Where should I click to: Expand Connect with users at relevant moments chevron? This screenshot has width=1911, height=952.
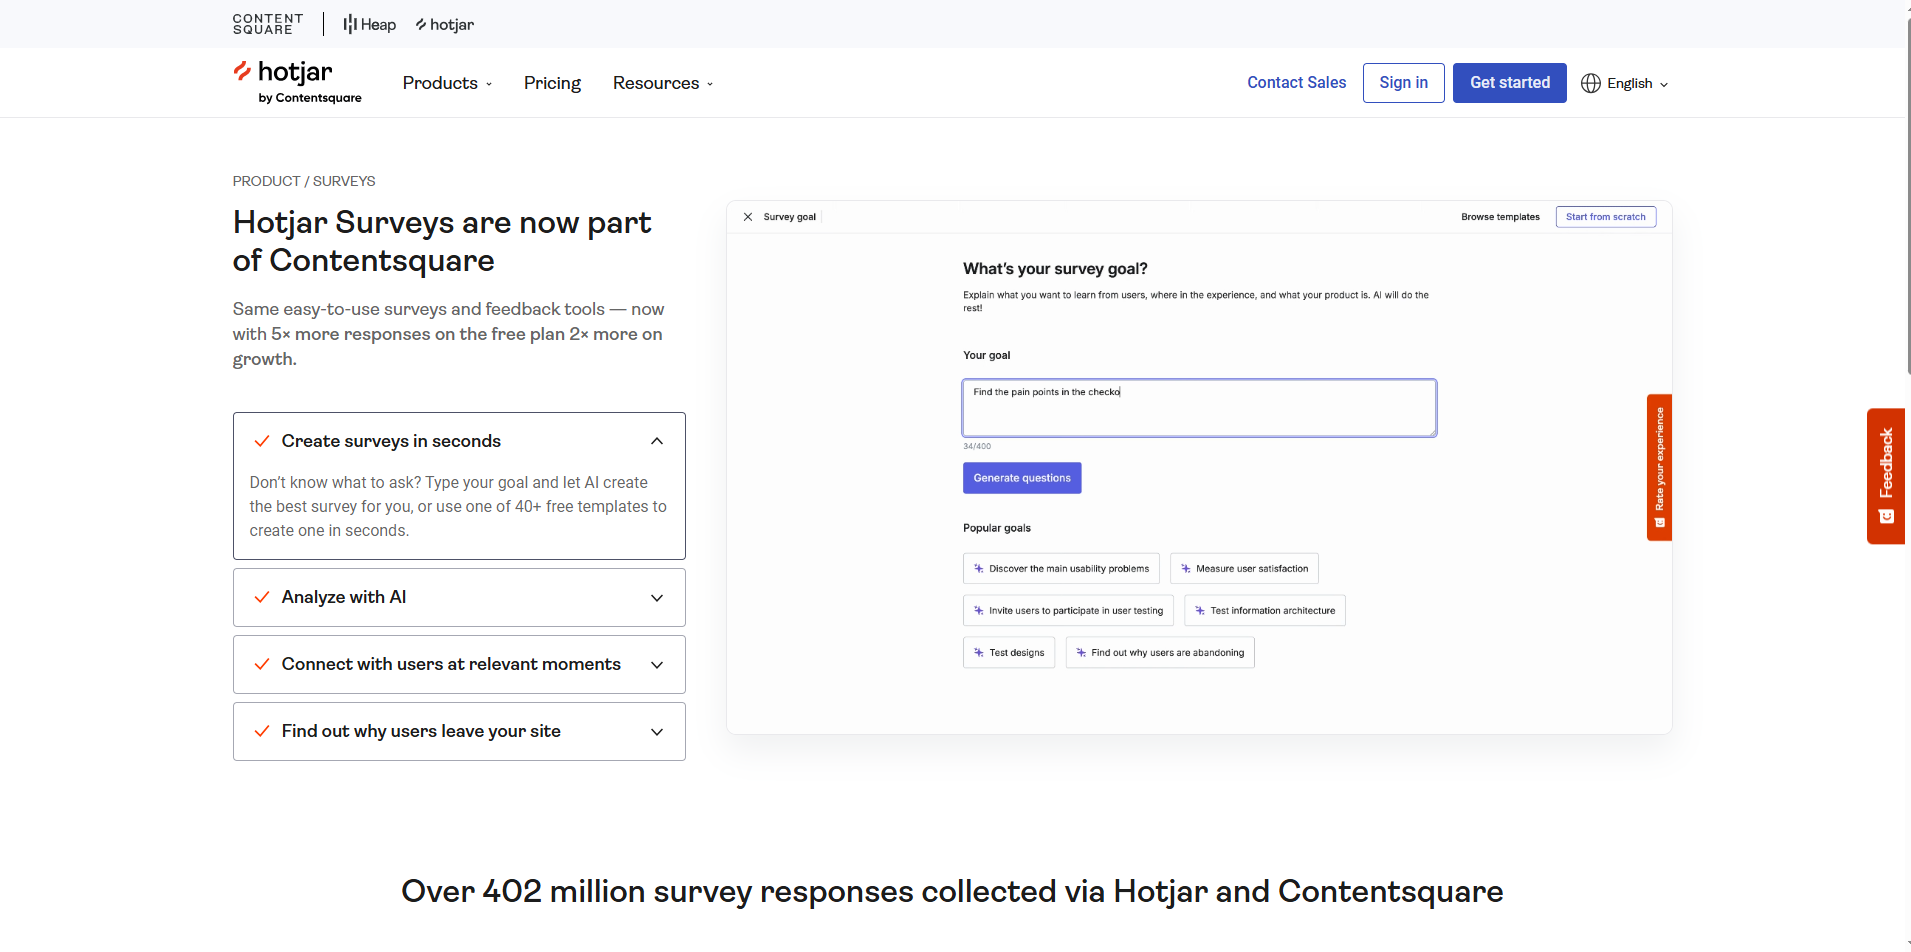pyautogui.click(x=657, y=665)
